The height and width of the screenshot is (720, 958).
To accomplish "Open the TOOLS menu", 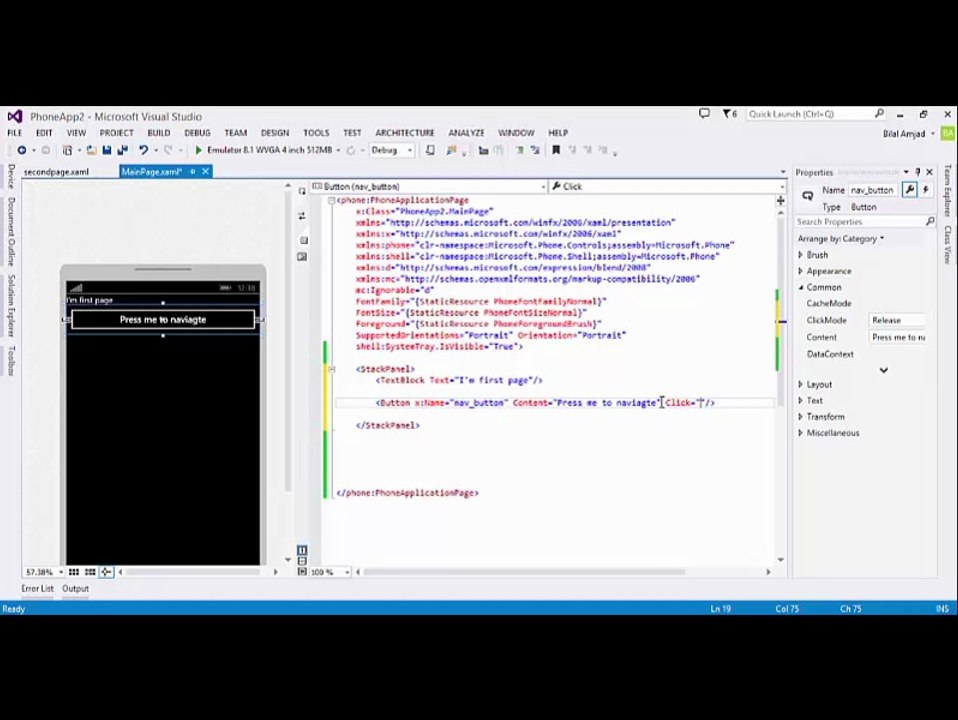I will point(316,133).
